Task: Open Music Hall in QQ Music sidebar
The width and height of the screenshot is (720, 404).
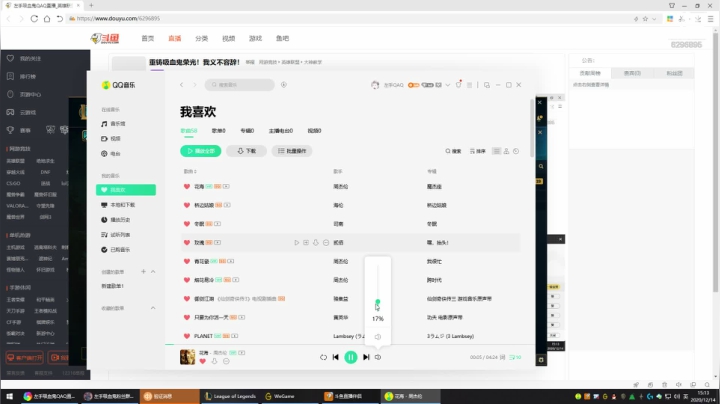Action: coord(113,124)
